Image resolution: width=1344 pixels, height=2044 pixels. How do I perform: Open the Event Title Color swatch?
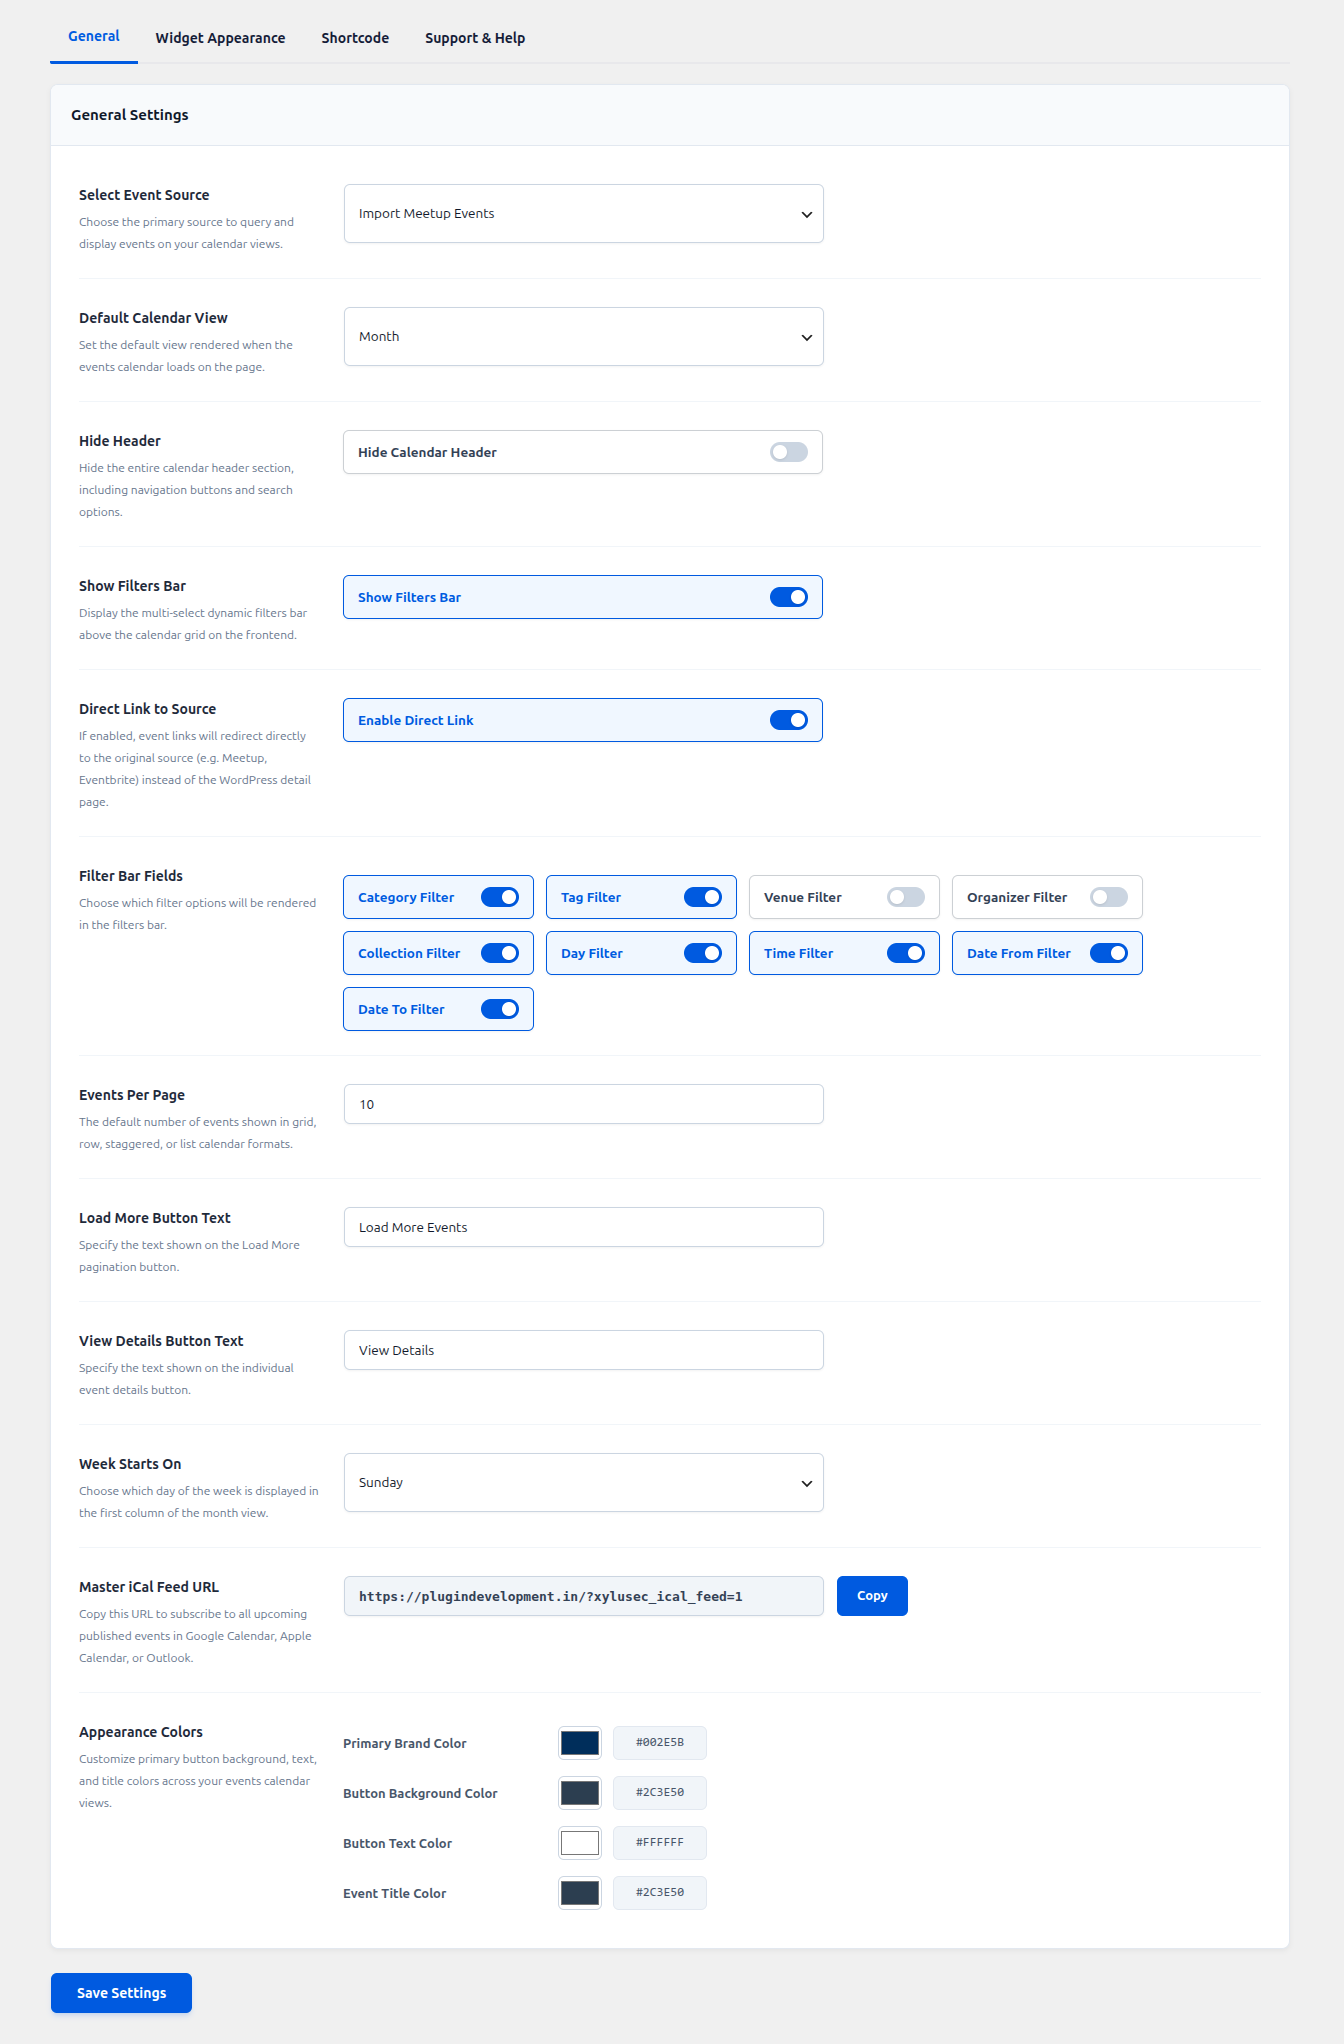[x=580, y=1893]
